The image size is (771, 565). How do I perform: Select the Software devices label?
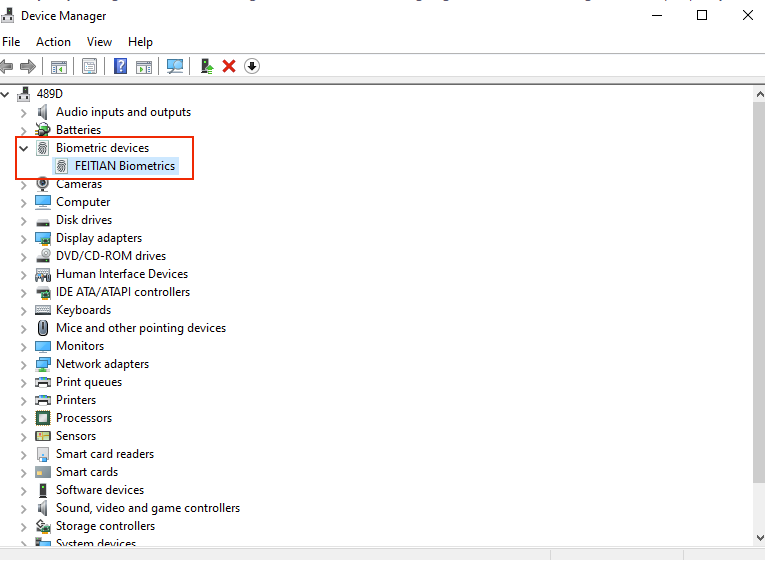(100, 490)
